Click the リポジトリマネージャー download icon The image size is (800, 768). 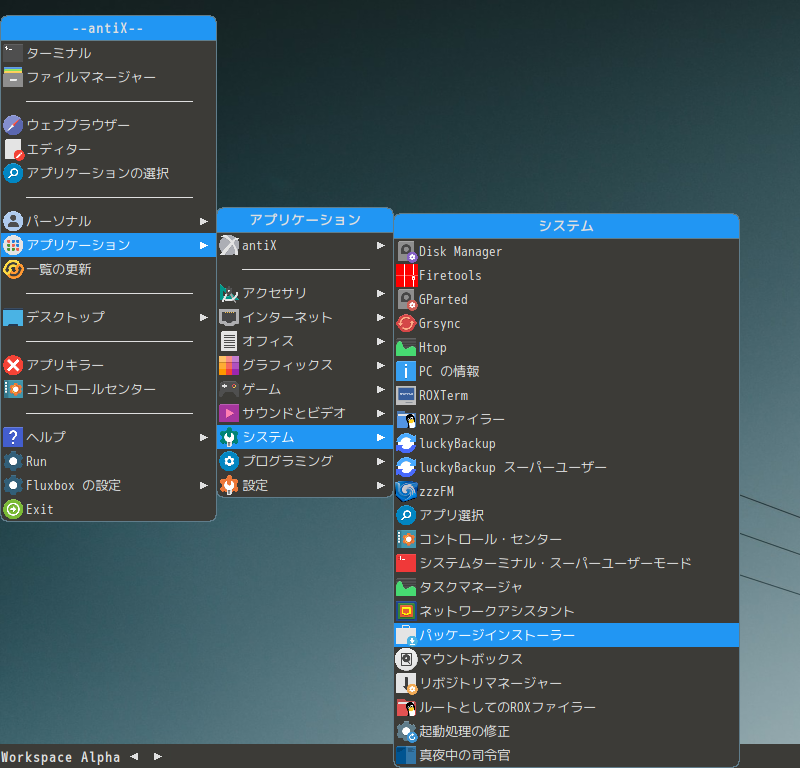tap(406, 683)
